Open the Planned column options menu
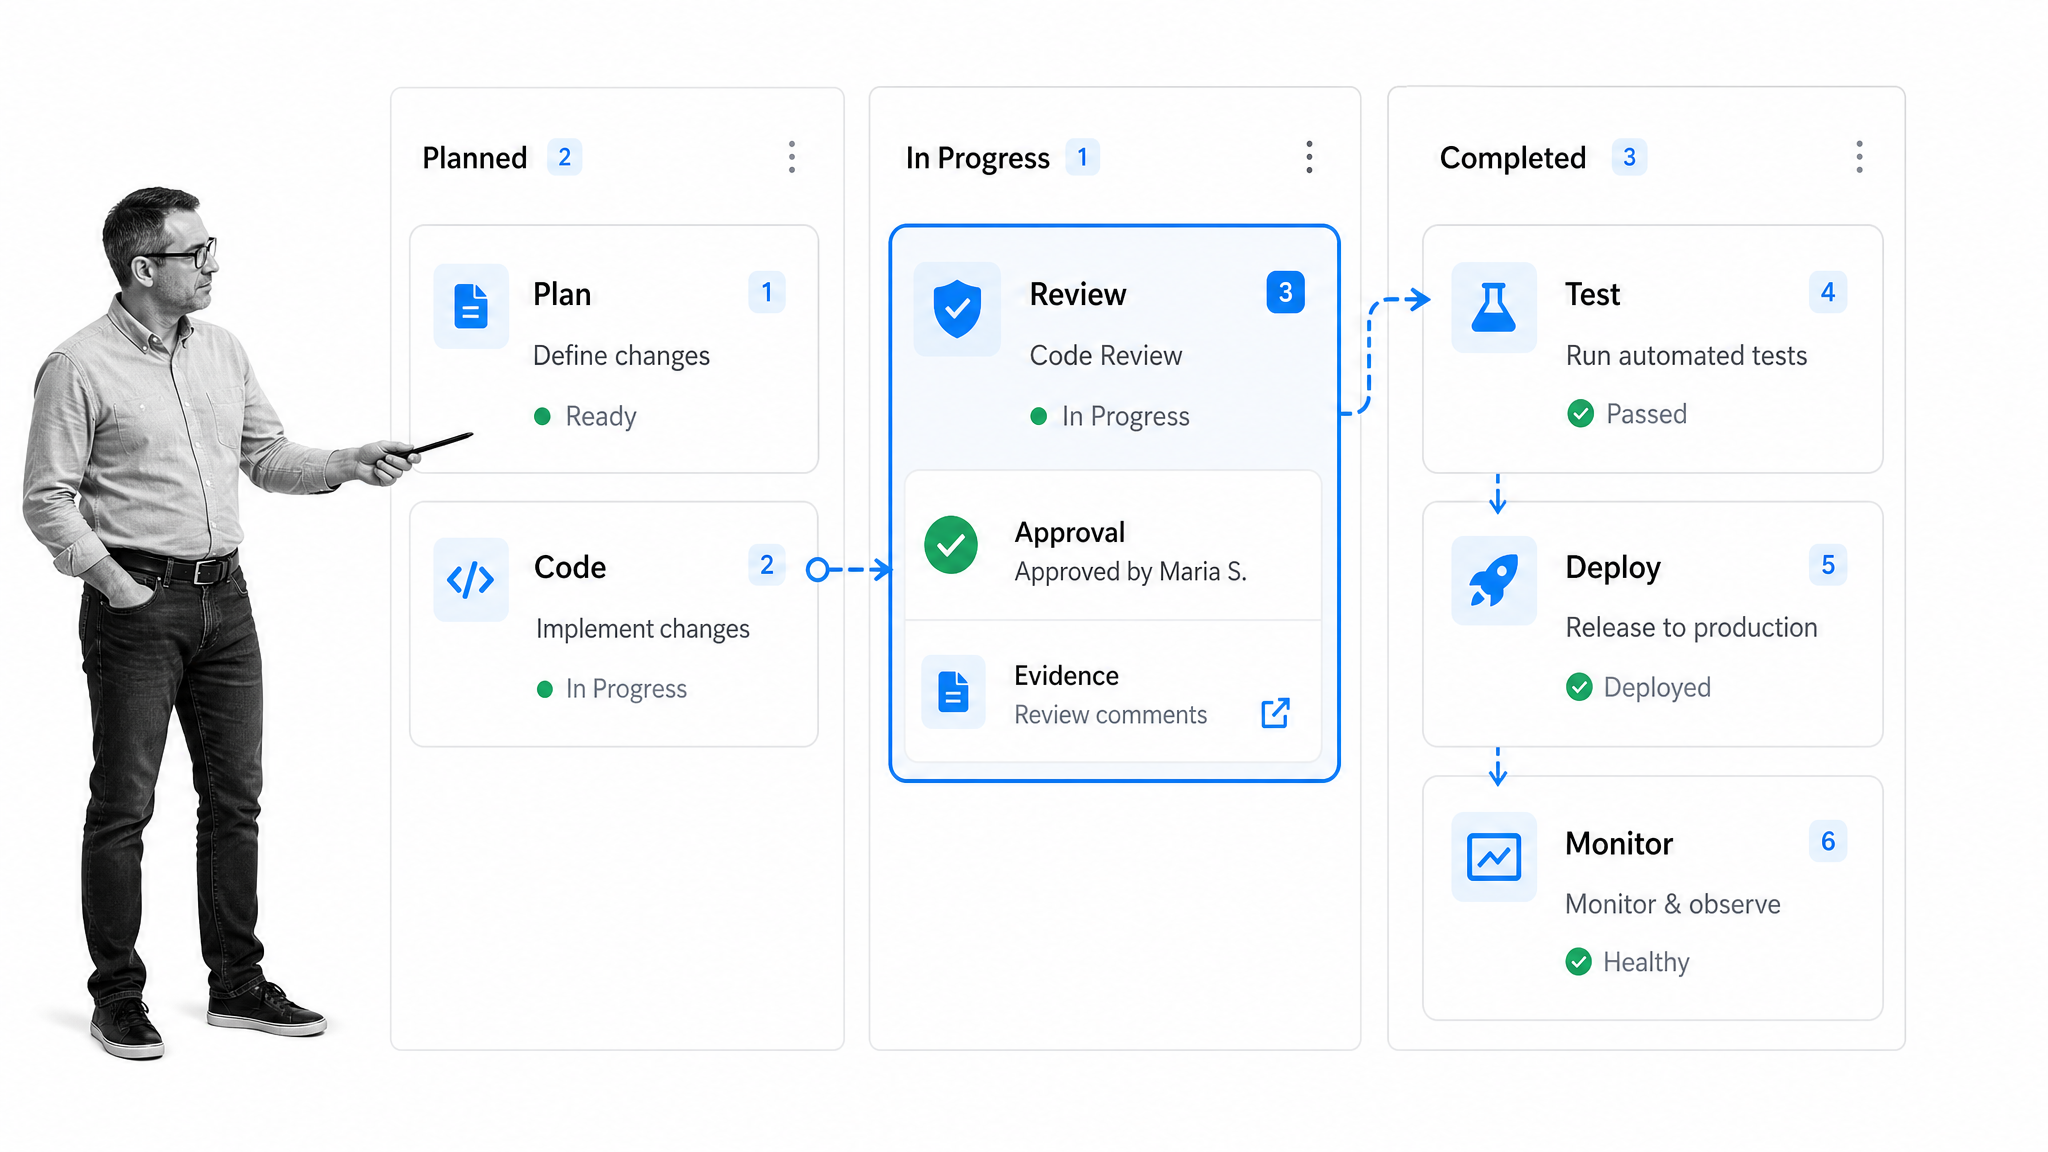Viewport: 2048px width, 1152px height. [792, 157]
